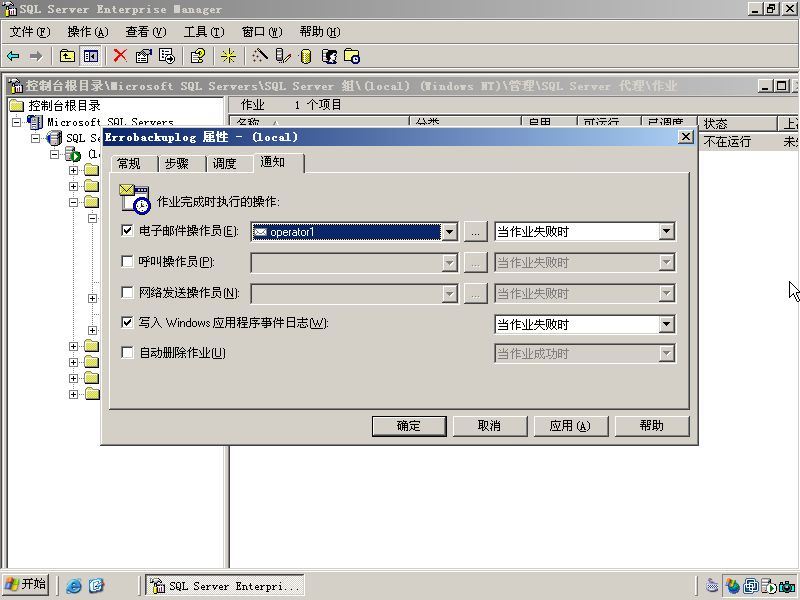
Task: Open the View (查看) menu
Action: 146,32
